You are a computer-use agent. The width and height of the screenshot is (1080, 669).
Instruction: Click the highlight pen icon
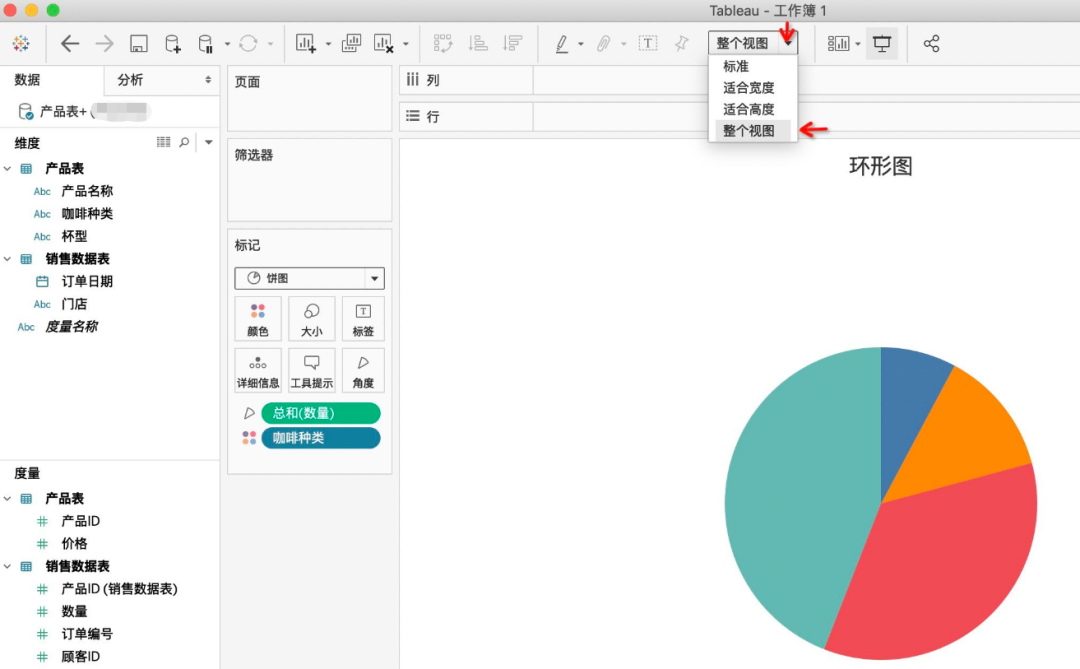click(561, 44)
